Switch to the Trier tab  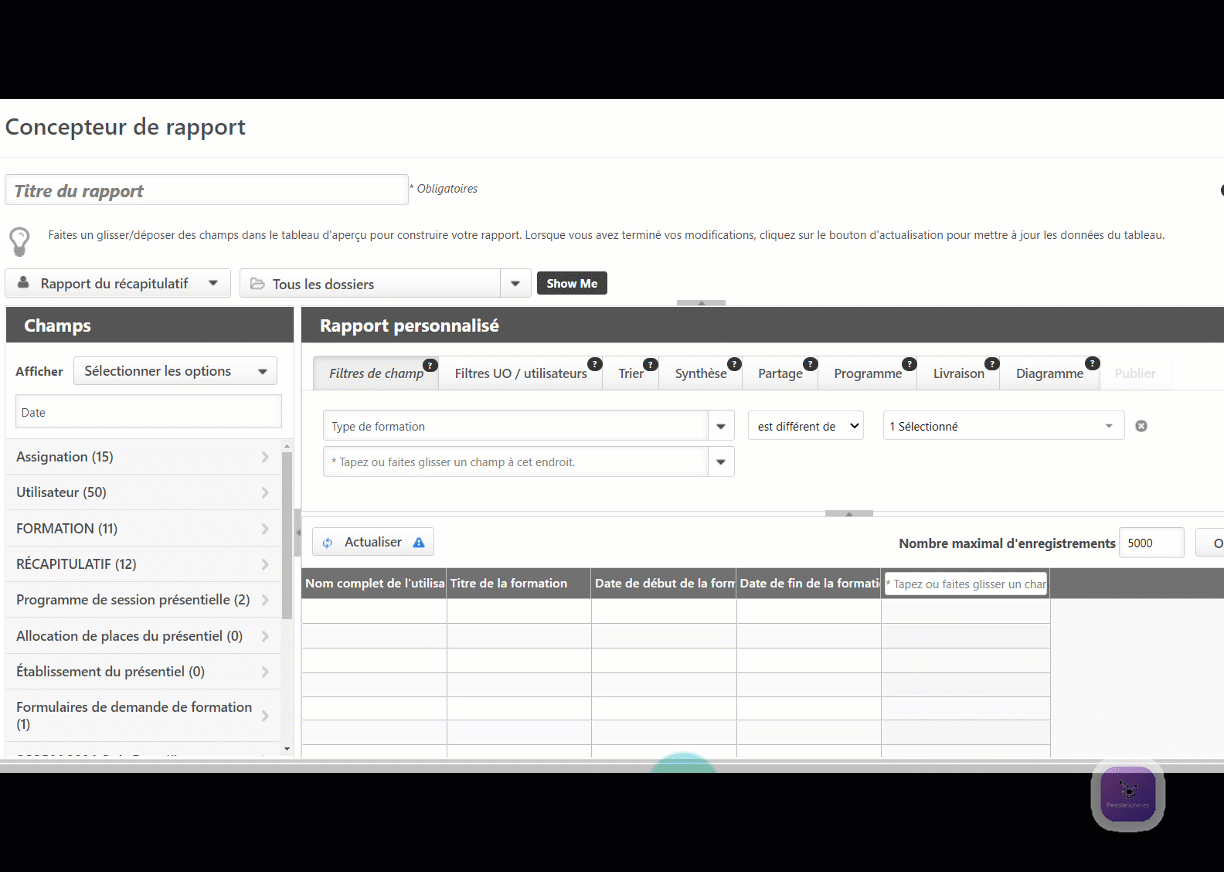coord(631,373)
